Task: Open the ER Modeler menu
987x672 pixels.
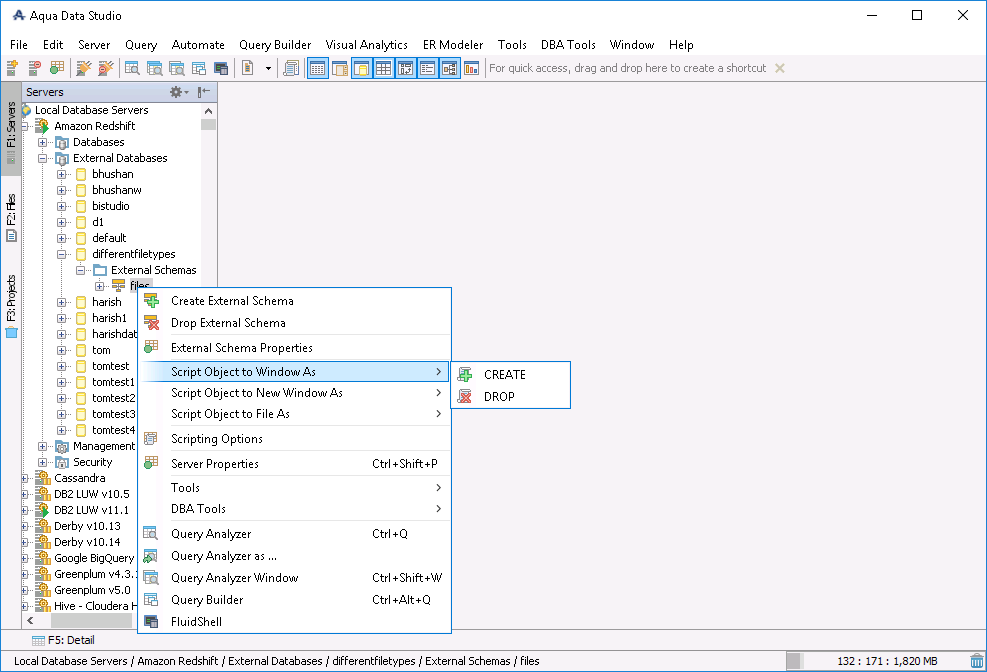Action: coord(452,45)
